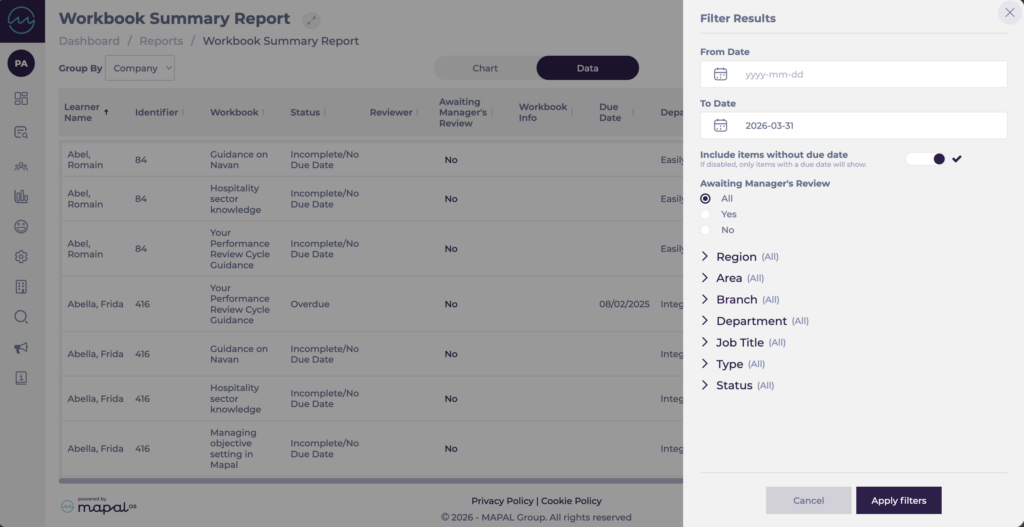Screen dimensions: 1024x527
Task: Click the settings gear sidebar icon
Action: [21, 257]
